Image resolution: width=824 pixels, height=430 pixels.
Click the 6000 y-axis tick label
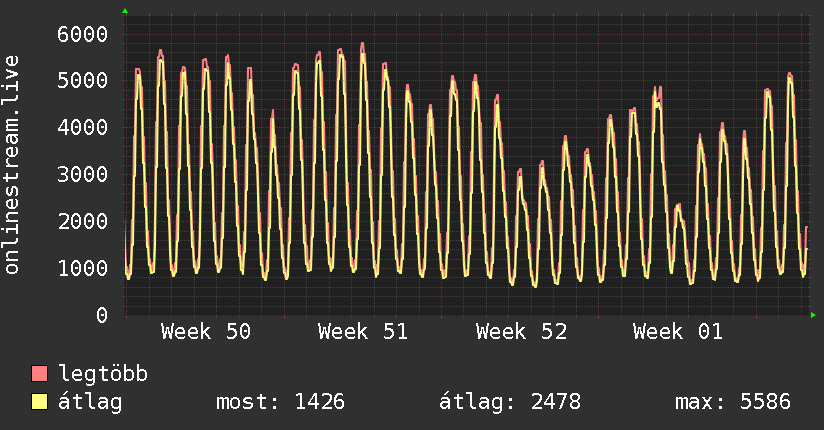click(x=80, y=34)
